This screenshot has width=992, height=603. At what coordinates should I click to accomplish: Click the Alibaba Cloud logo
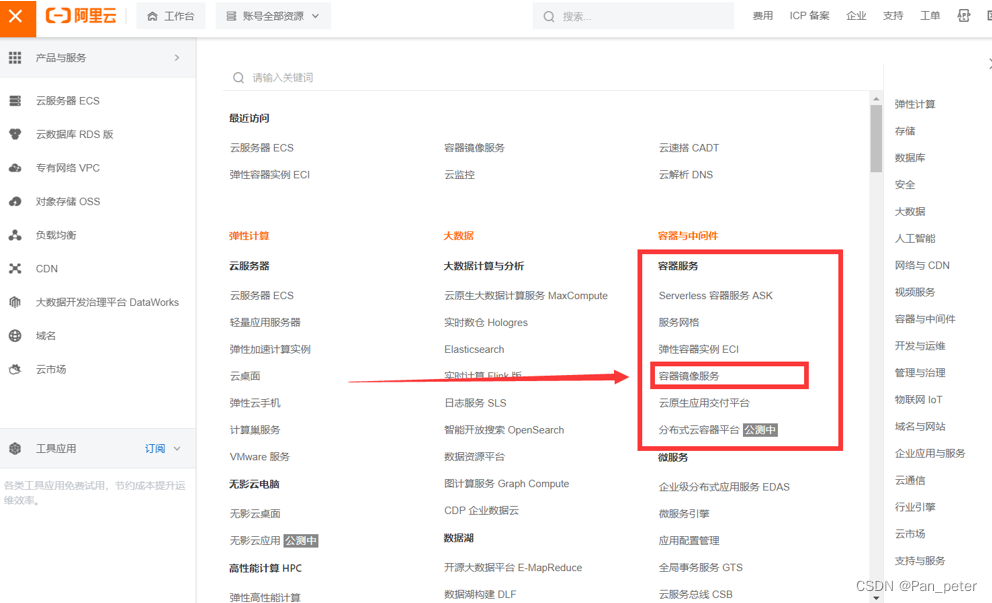(x=81, y=16)
